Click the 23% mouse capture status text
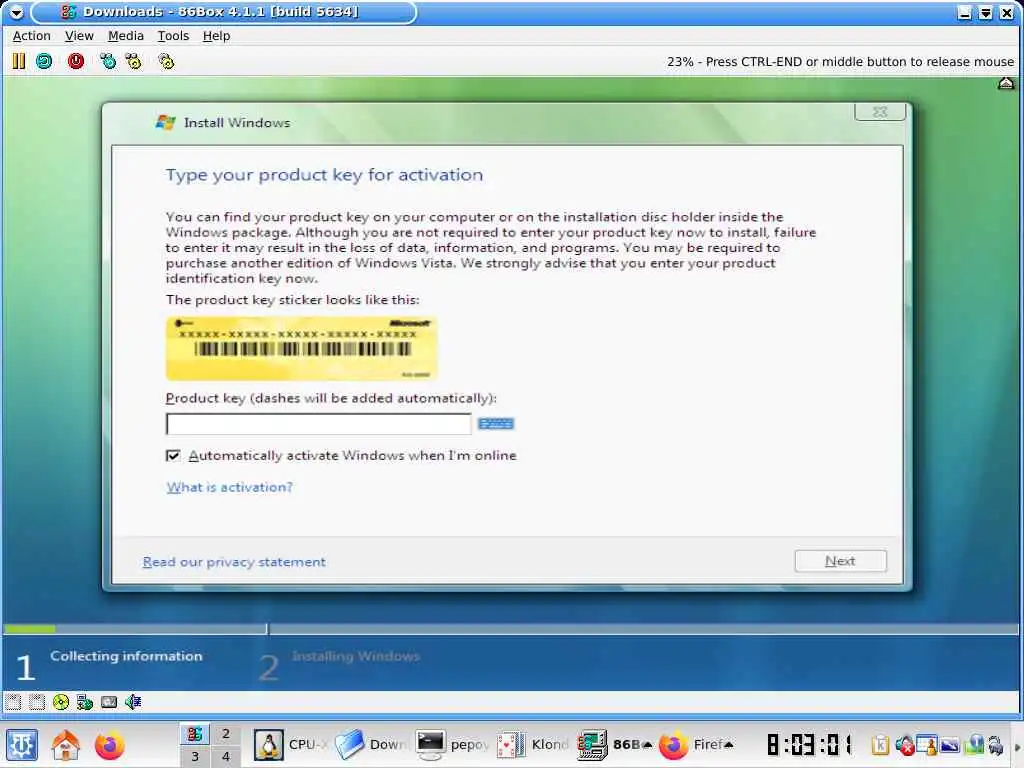The height and width of the screenshot is (768, 1024). 840,61
